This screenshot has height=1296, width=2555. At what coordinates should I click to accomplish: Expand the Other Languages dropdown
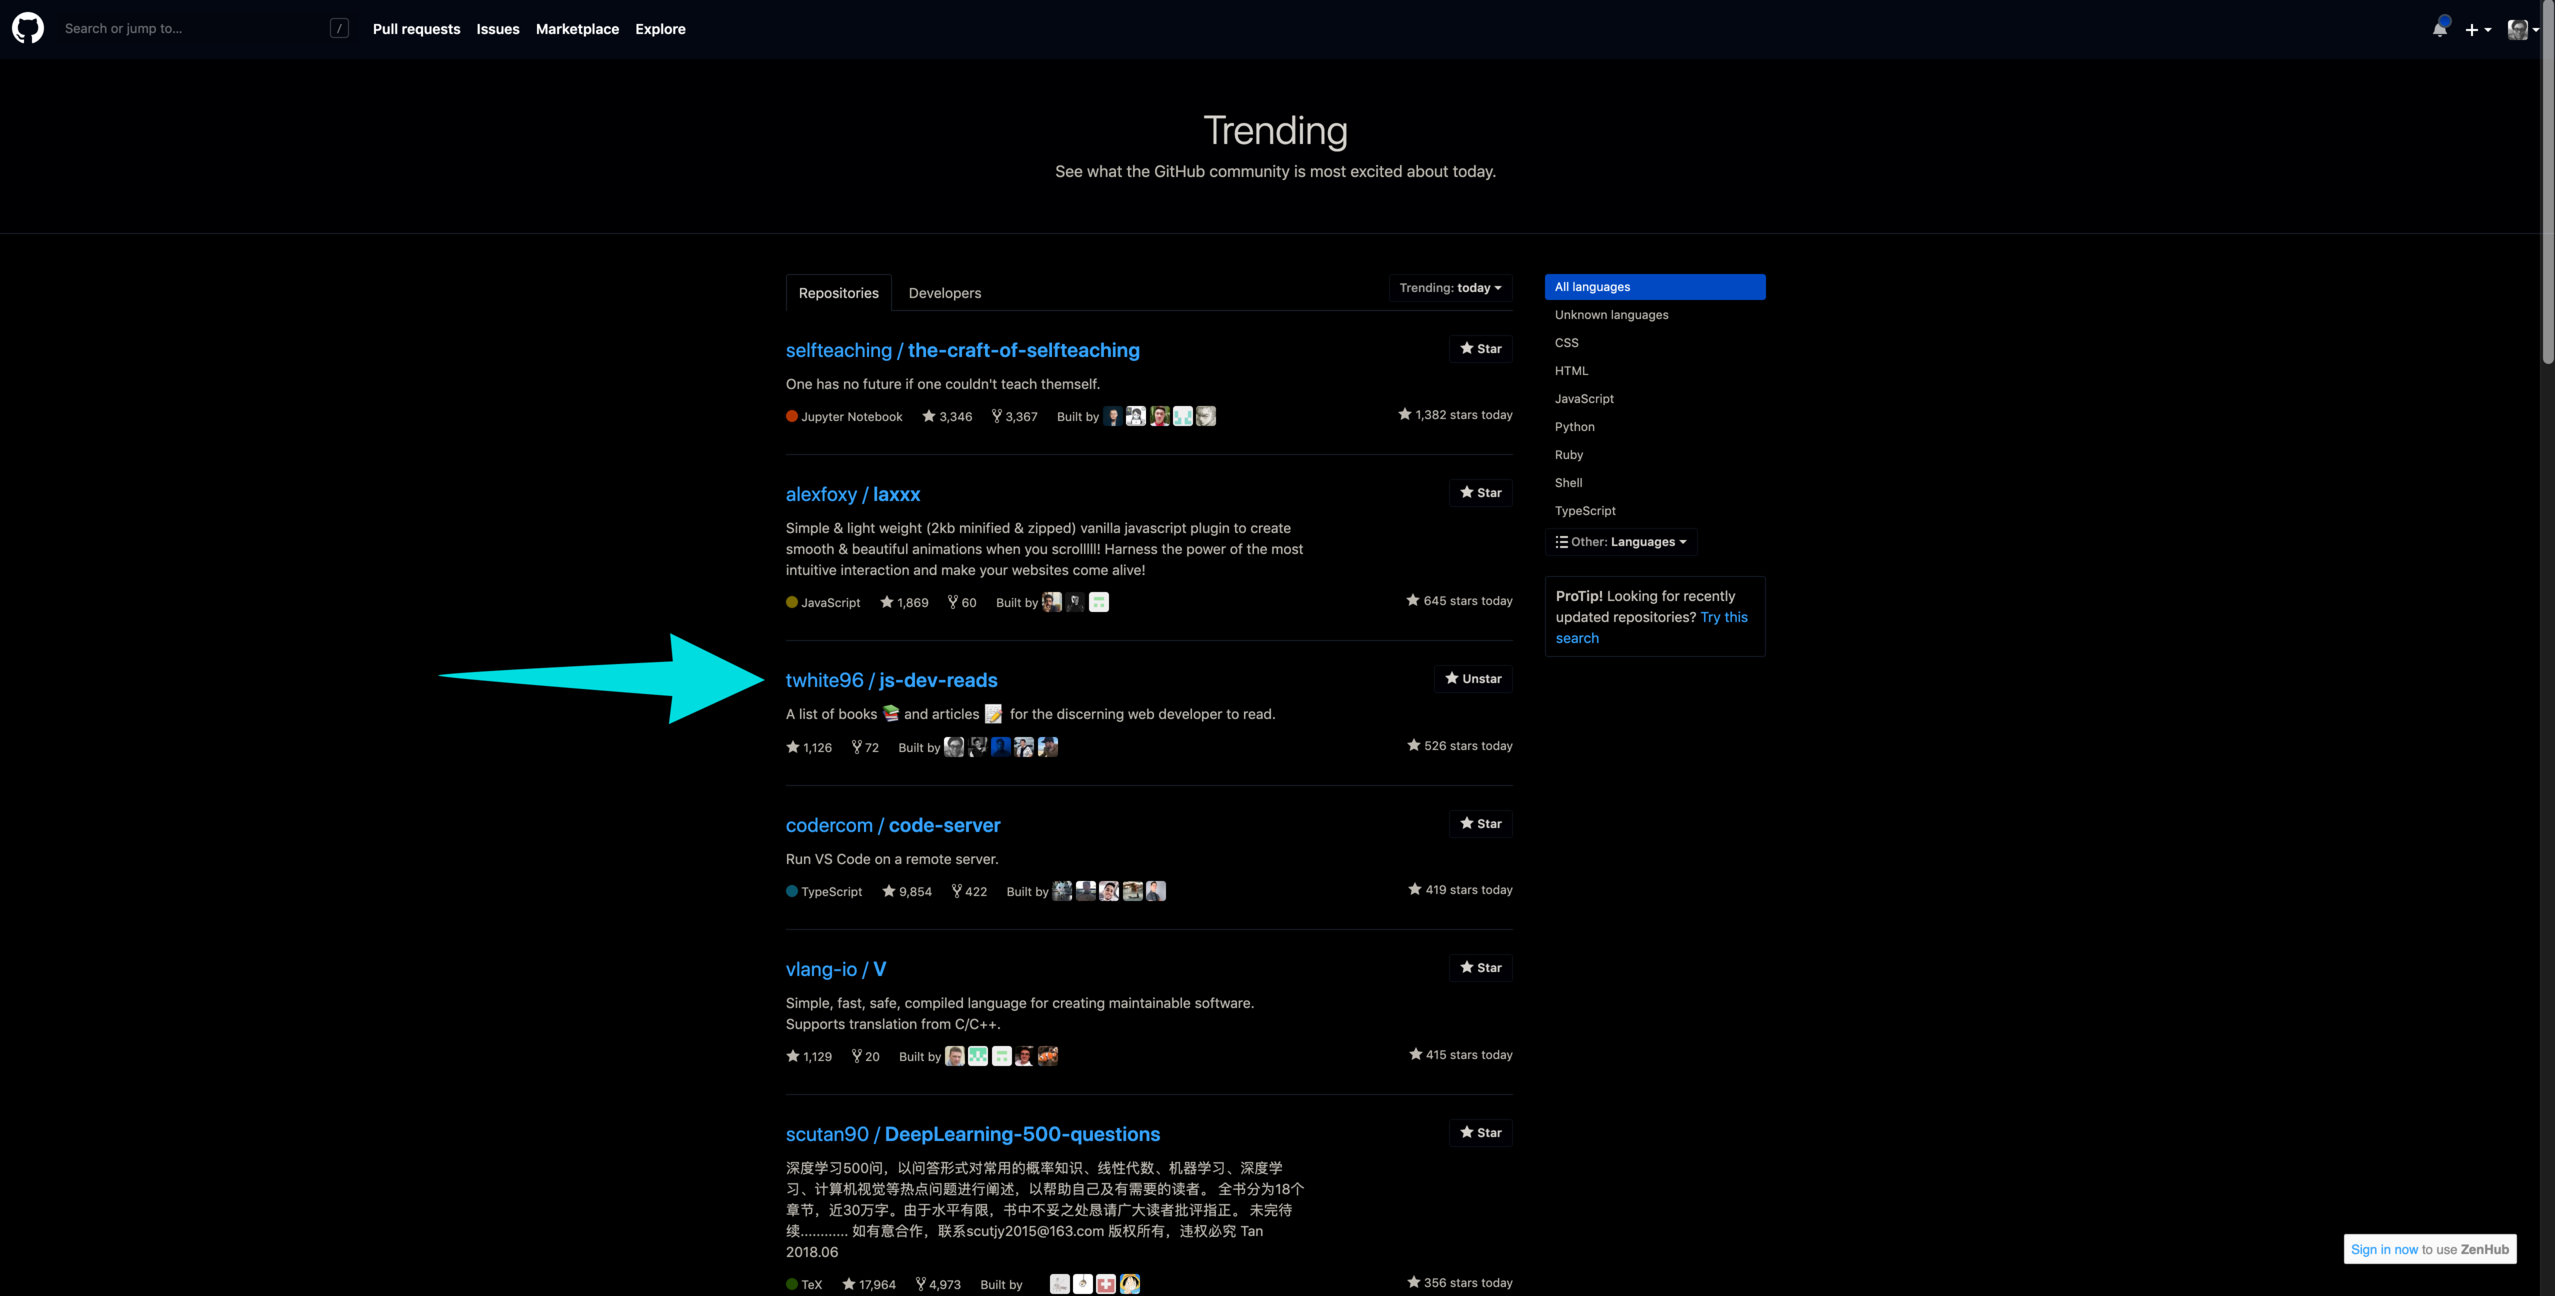(x=1620, y=542)
